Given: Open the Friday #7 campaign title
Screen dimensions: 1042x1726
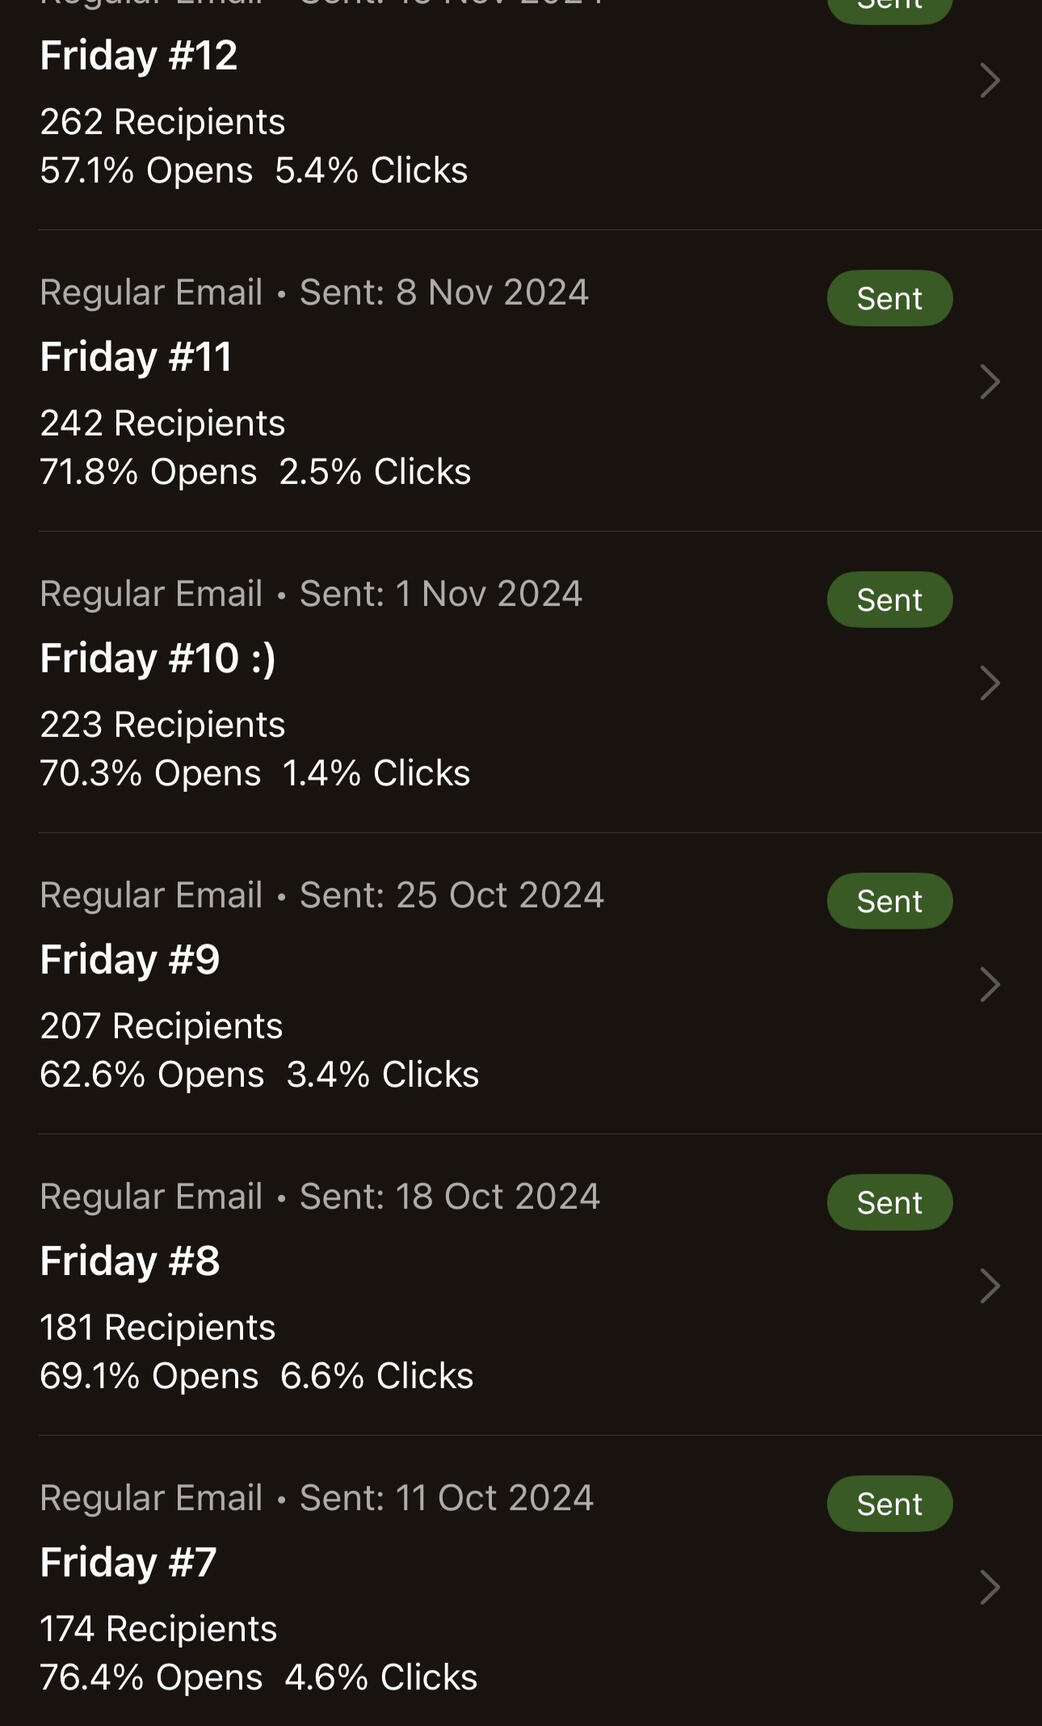Looking at the screenshot, I should pyautogui.click(x=128, y=1563).
